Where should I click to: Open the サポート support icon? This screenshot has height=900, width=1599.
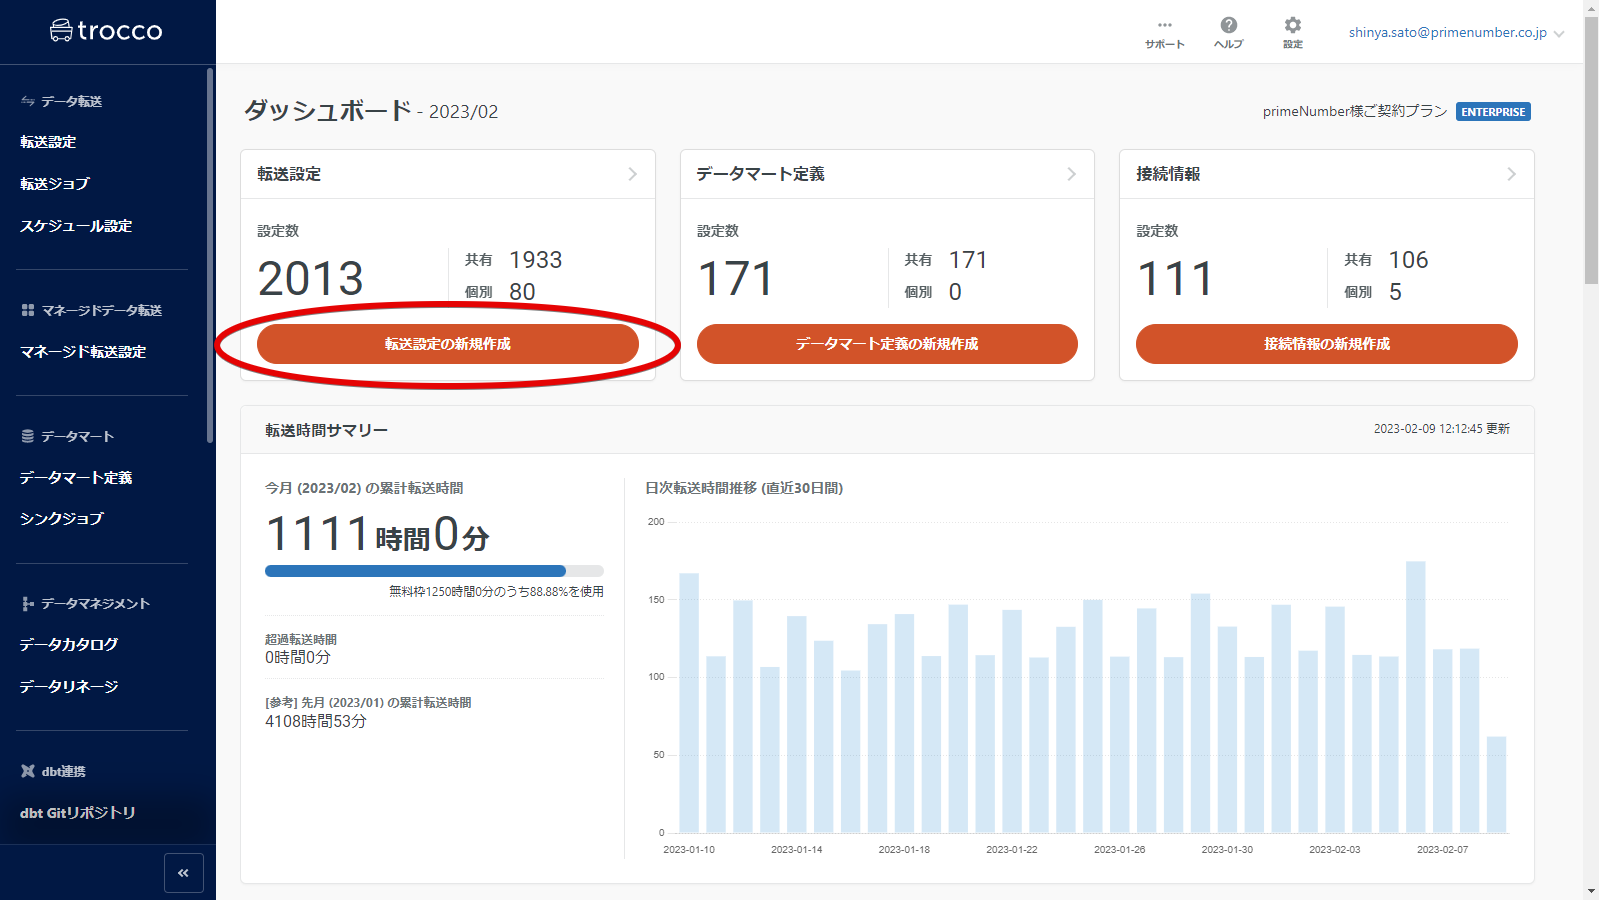1164,33
